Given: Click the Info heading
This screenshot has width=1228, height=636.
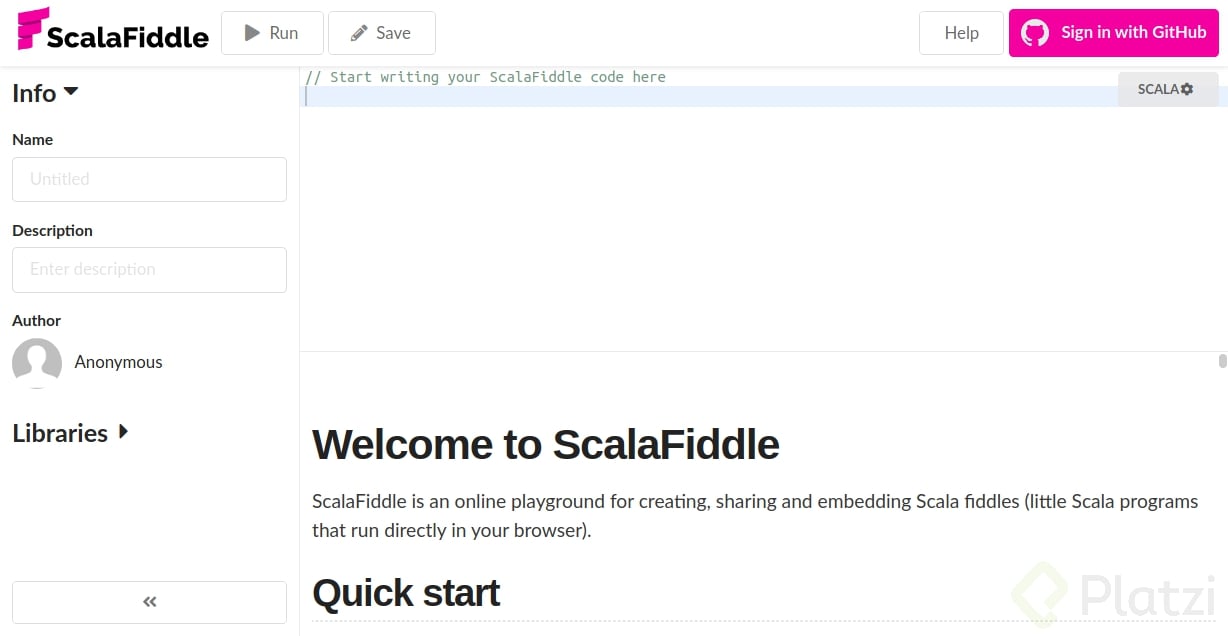Looking at the screenshot, I should tap(34, 93).
